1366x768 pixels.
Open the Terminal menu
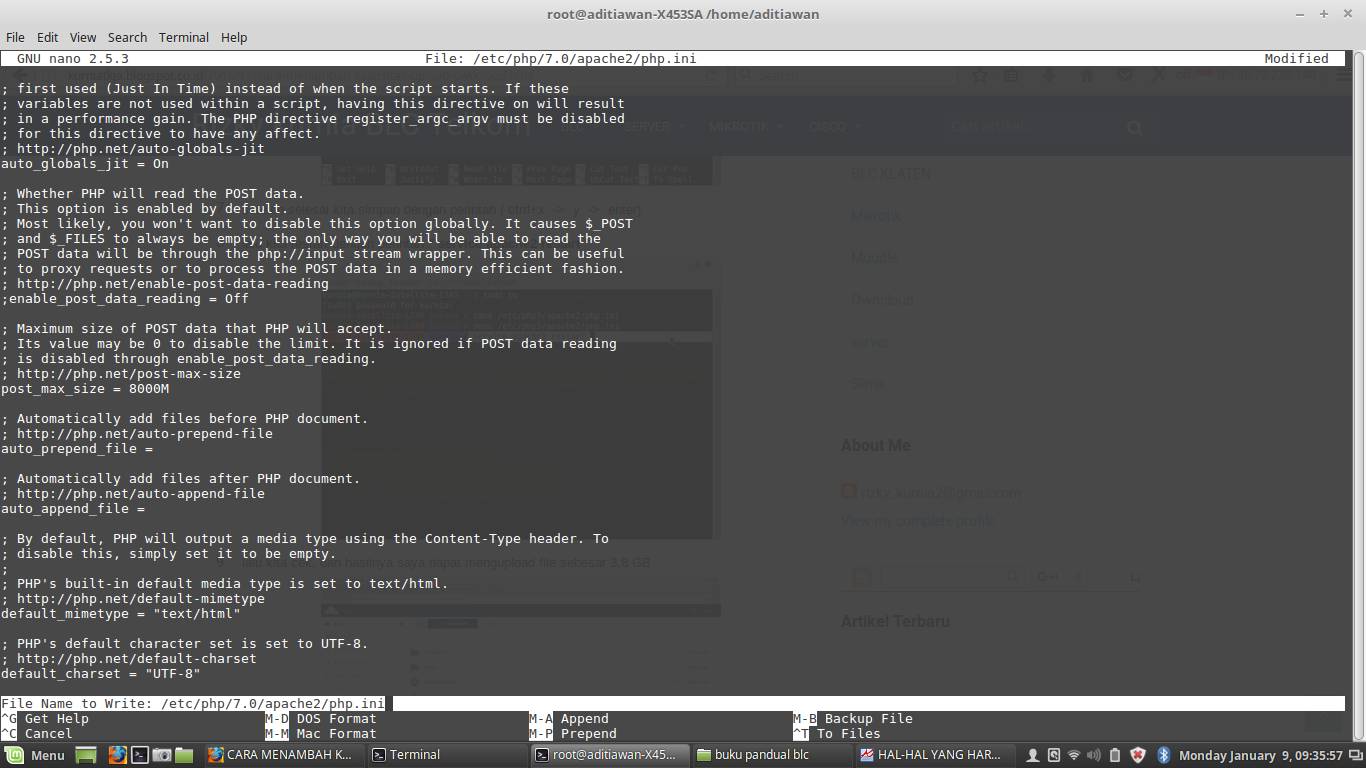click(184, 37)
